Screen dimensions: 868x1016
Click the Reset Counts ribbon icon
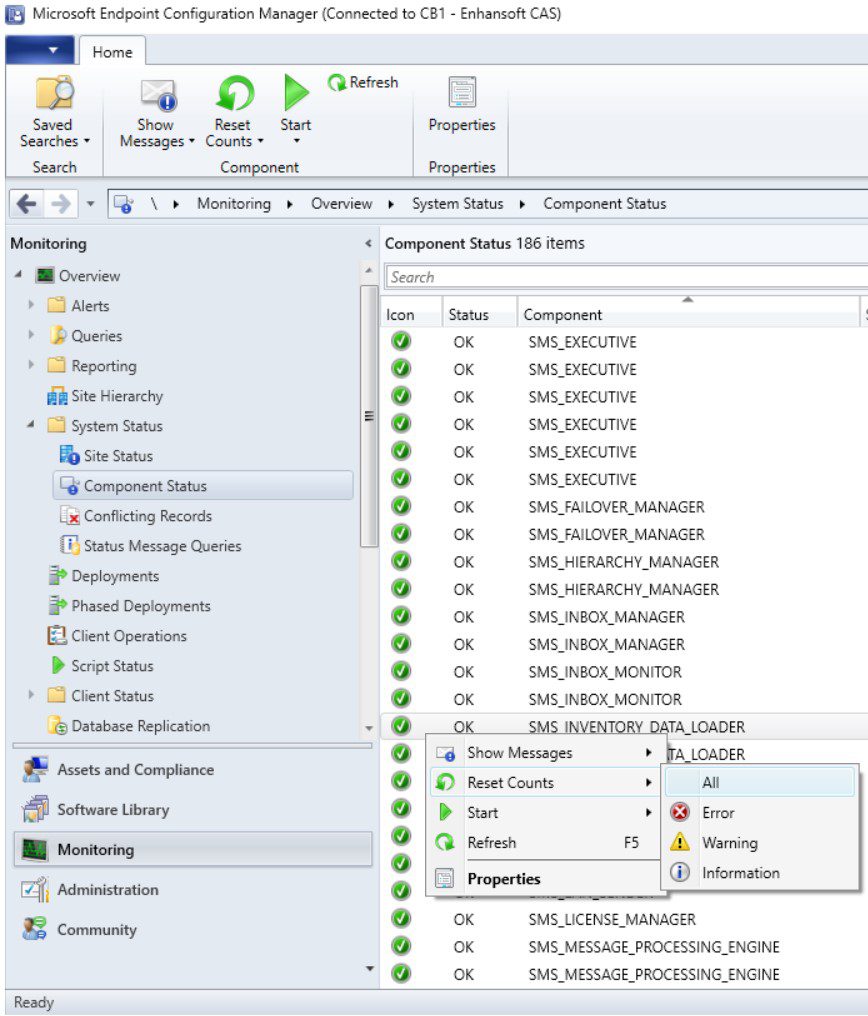point(233,95)
